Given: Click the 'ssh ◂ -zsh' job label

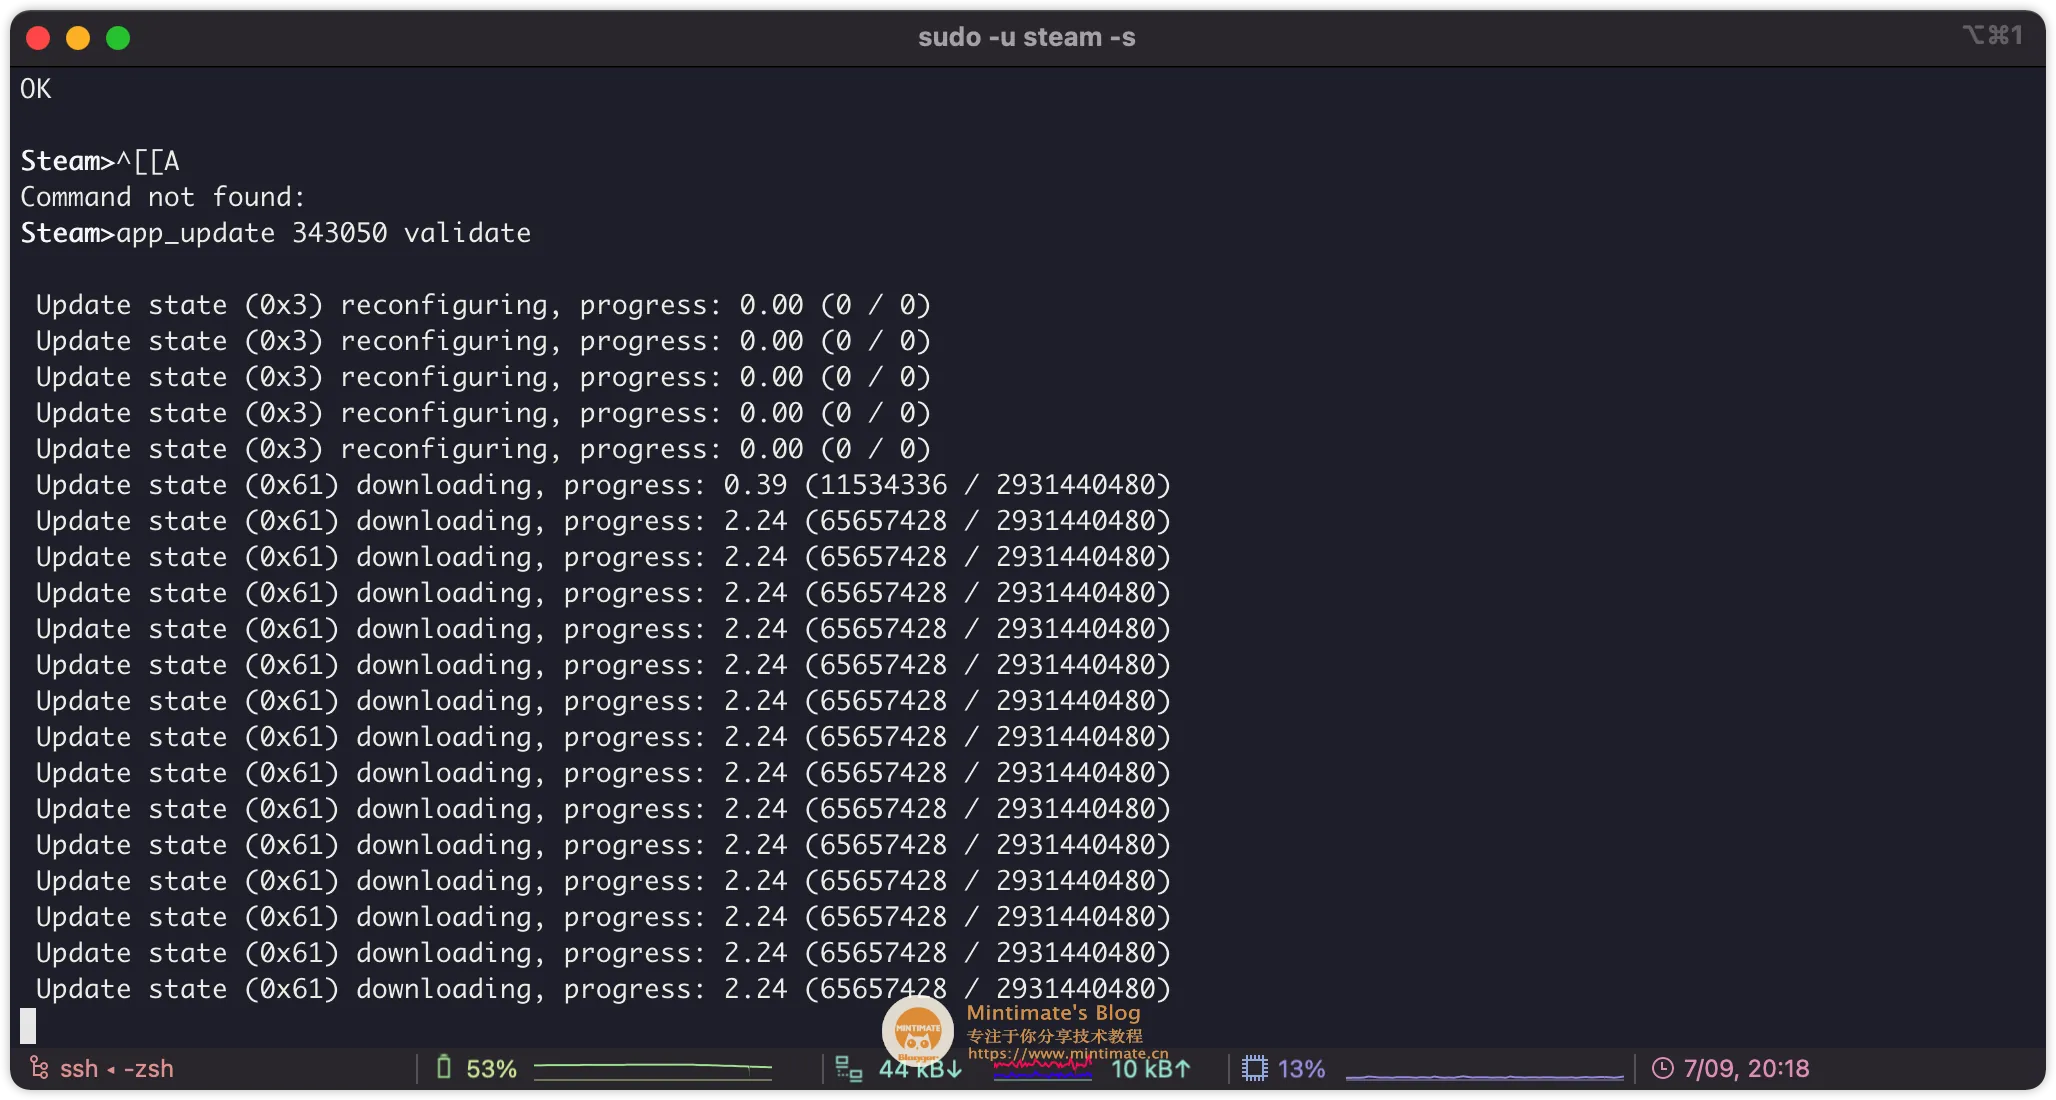Looking at the screenshot, I should 117,1069.
